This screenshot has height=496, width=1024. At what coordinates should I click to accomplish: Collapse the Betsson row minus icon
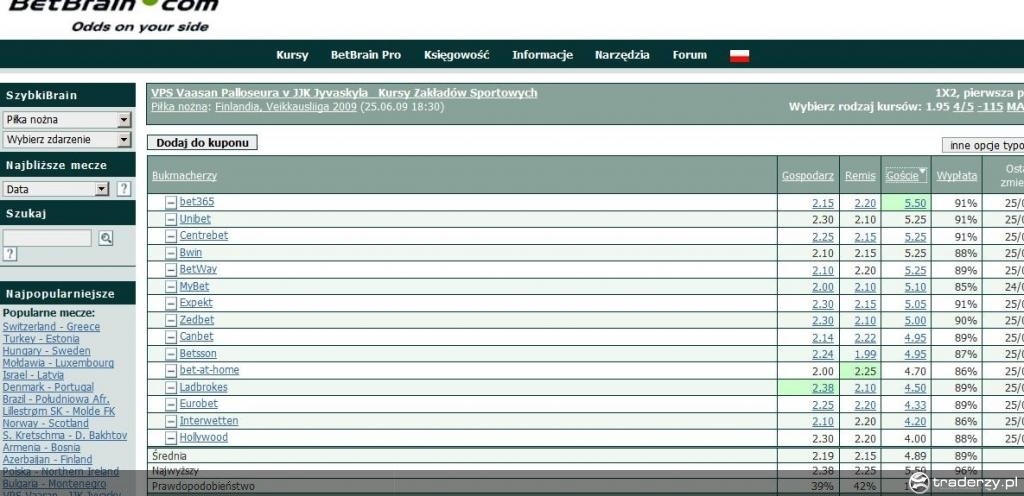[x=171, y=354]
